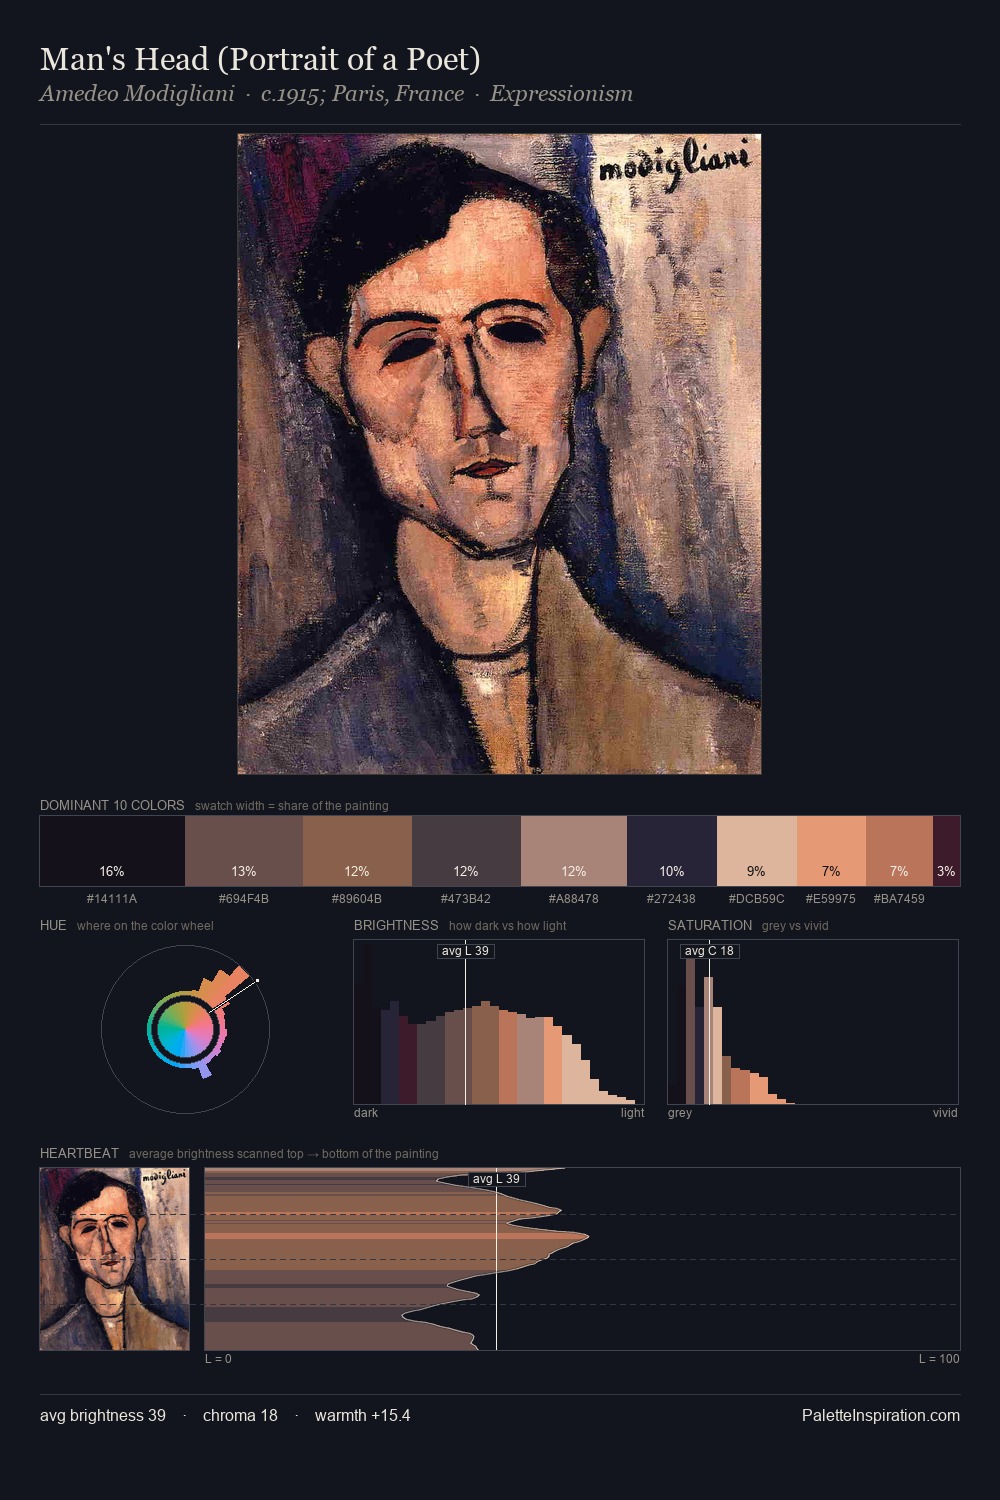Click the avg brightness 39 footer stat

point(103,1415)
